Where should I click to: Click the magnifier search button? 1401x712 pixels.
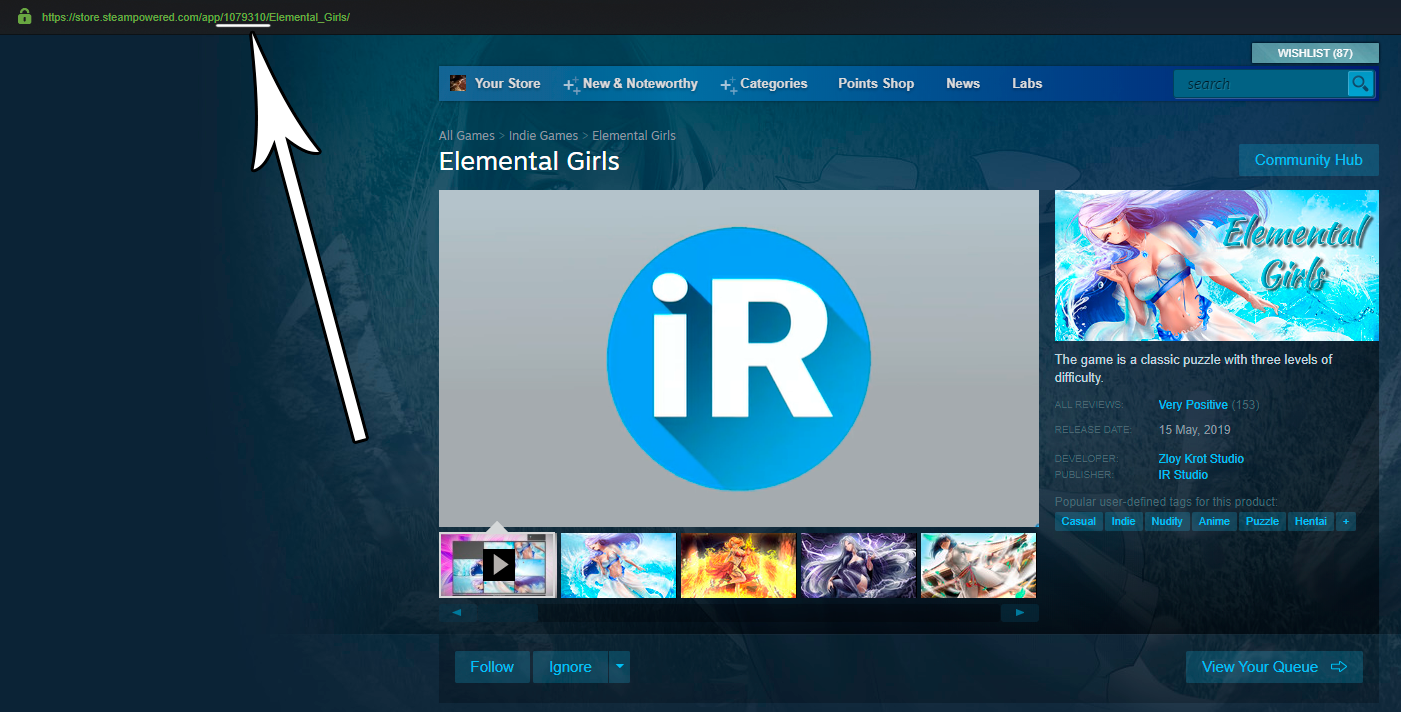pos(1360,84)
